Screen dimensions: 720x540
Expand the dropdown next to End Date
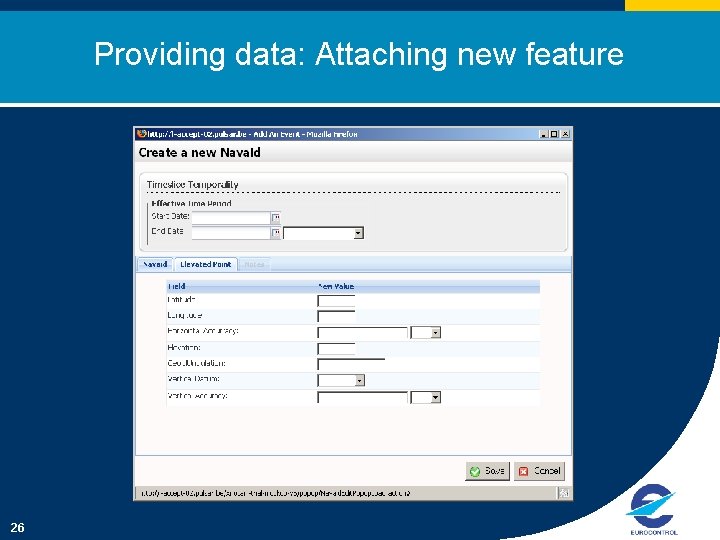[x=324, y=233]
